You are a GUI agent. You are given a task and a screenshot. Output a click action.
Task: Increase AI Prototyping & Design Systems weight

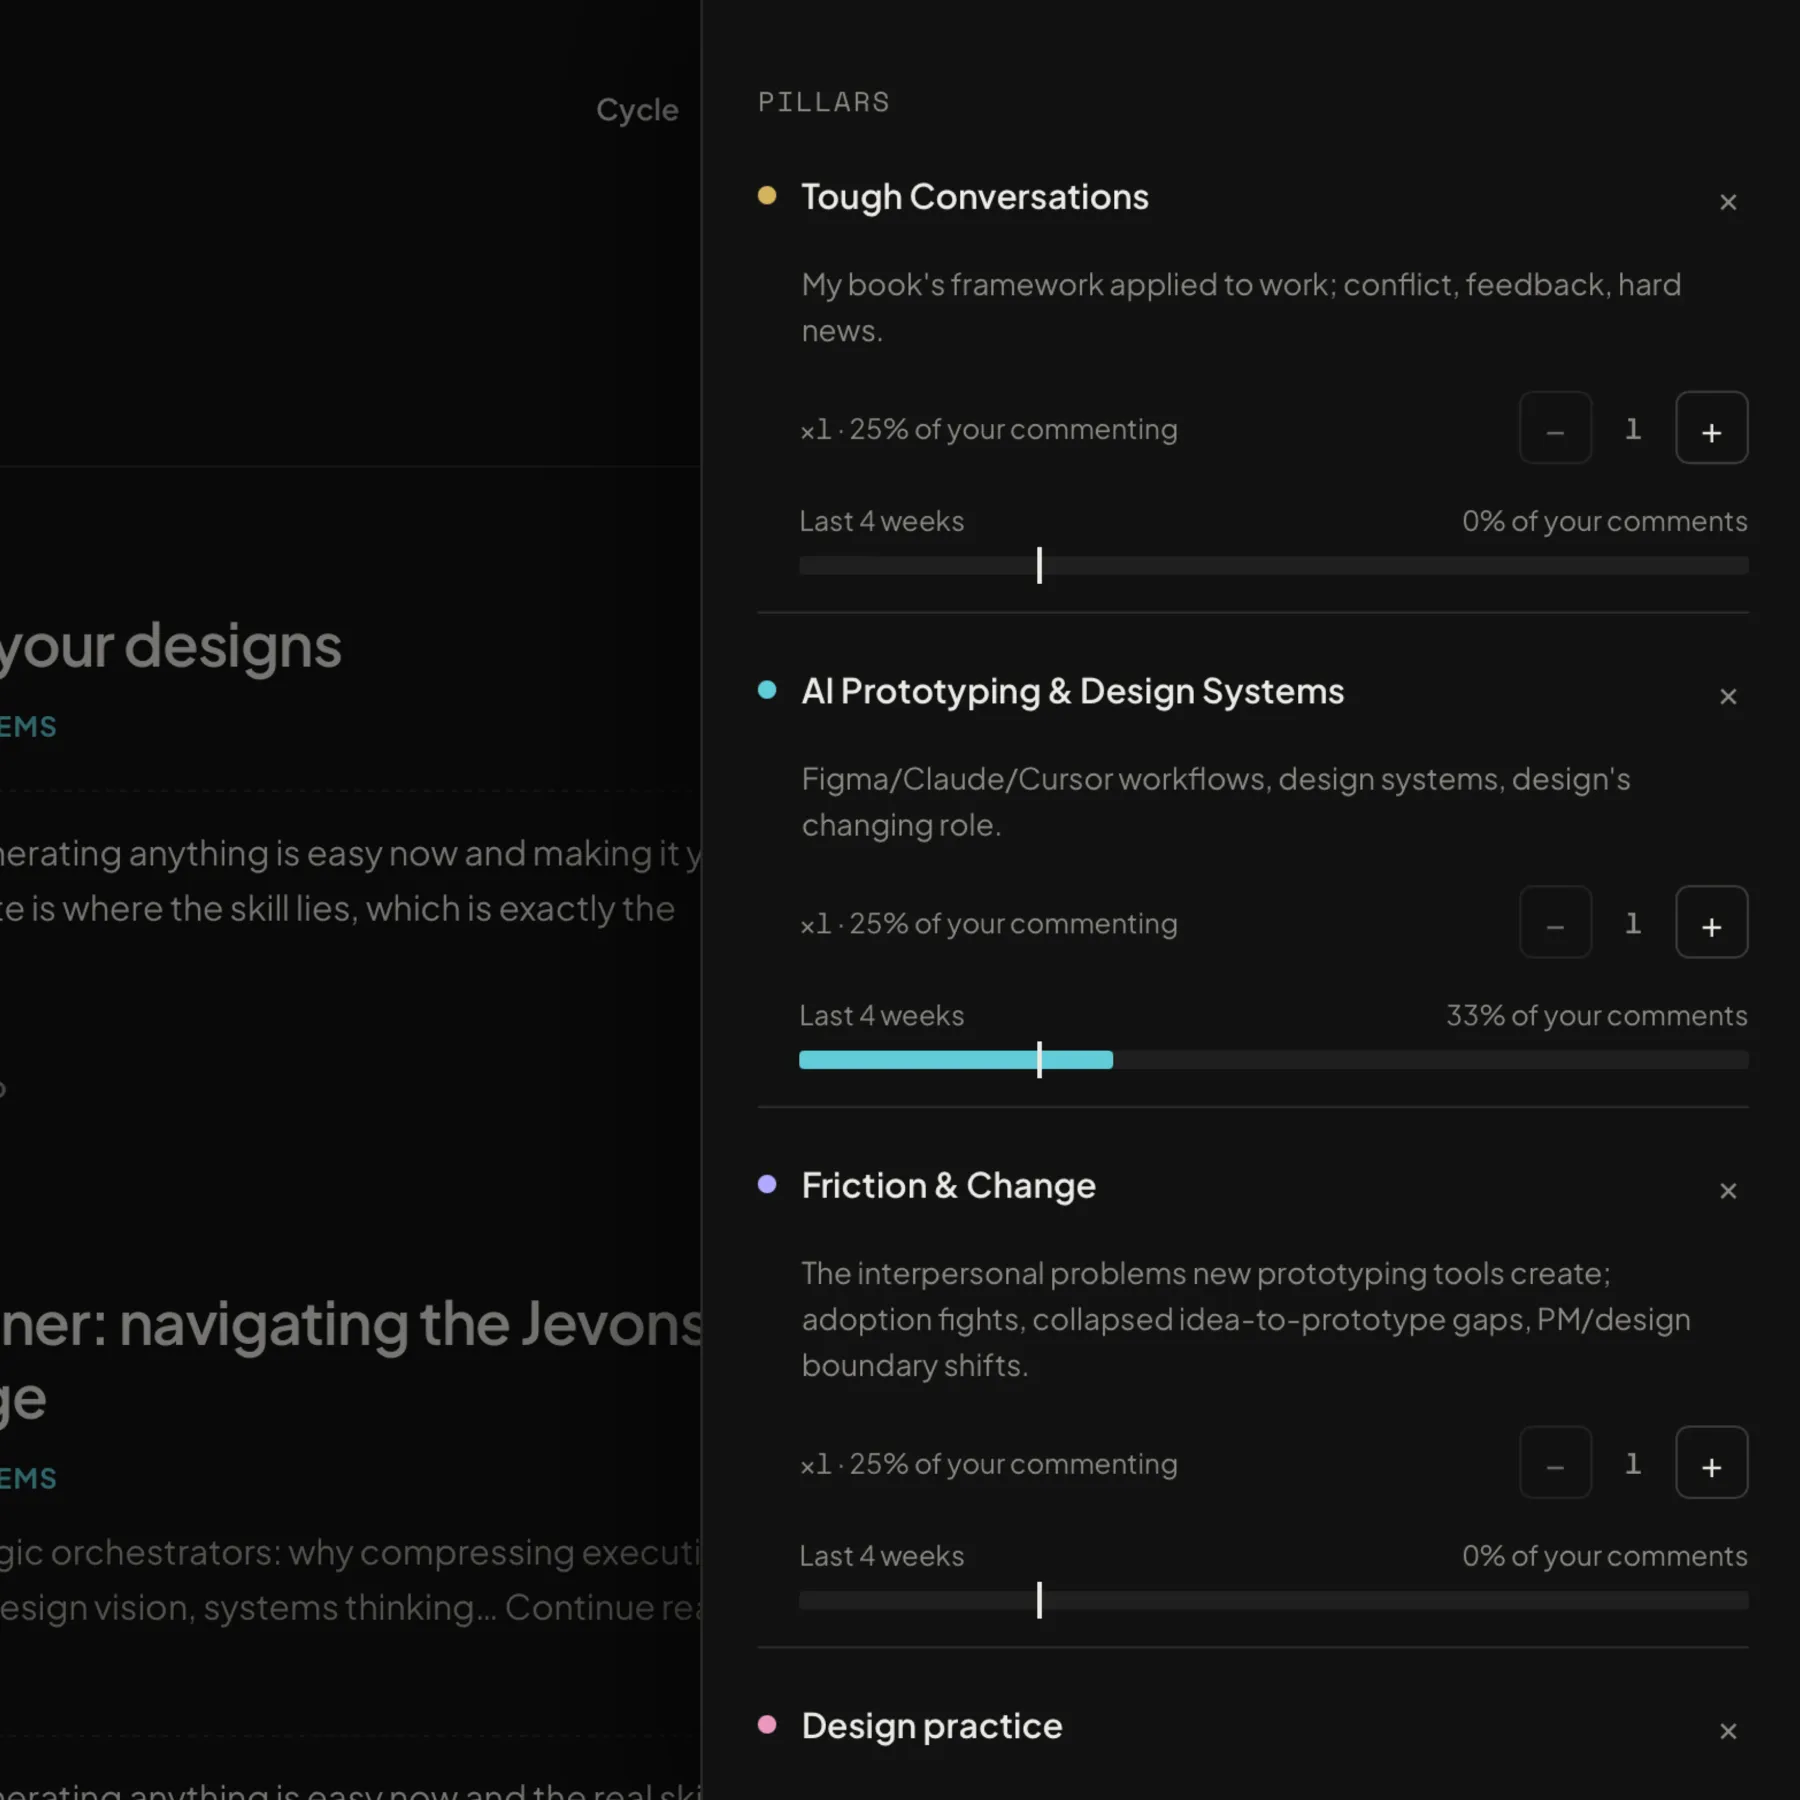(1711, 922)
